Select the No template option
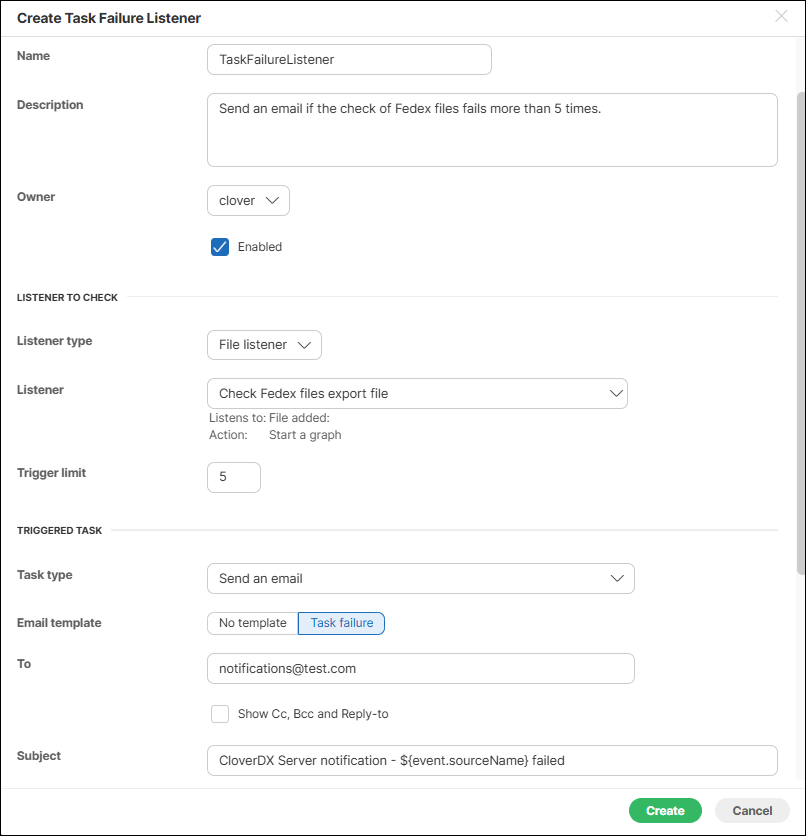 click(253, 623)
